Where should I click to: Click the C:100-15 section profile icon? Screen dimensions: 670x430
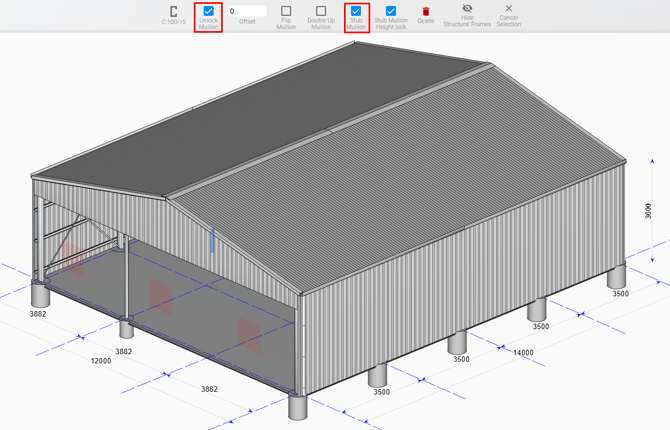[x=174, y=12]
